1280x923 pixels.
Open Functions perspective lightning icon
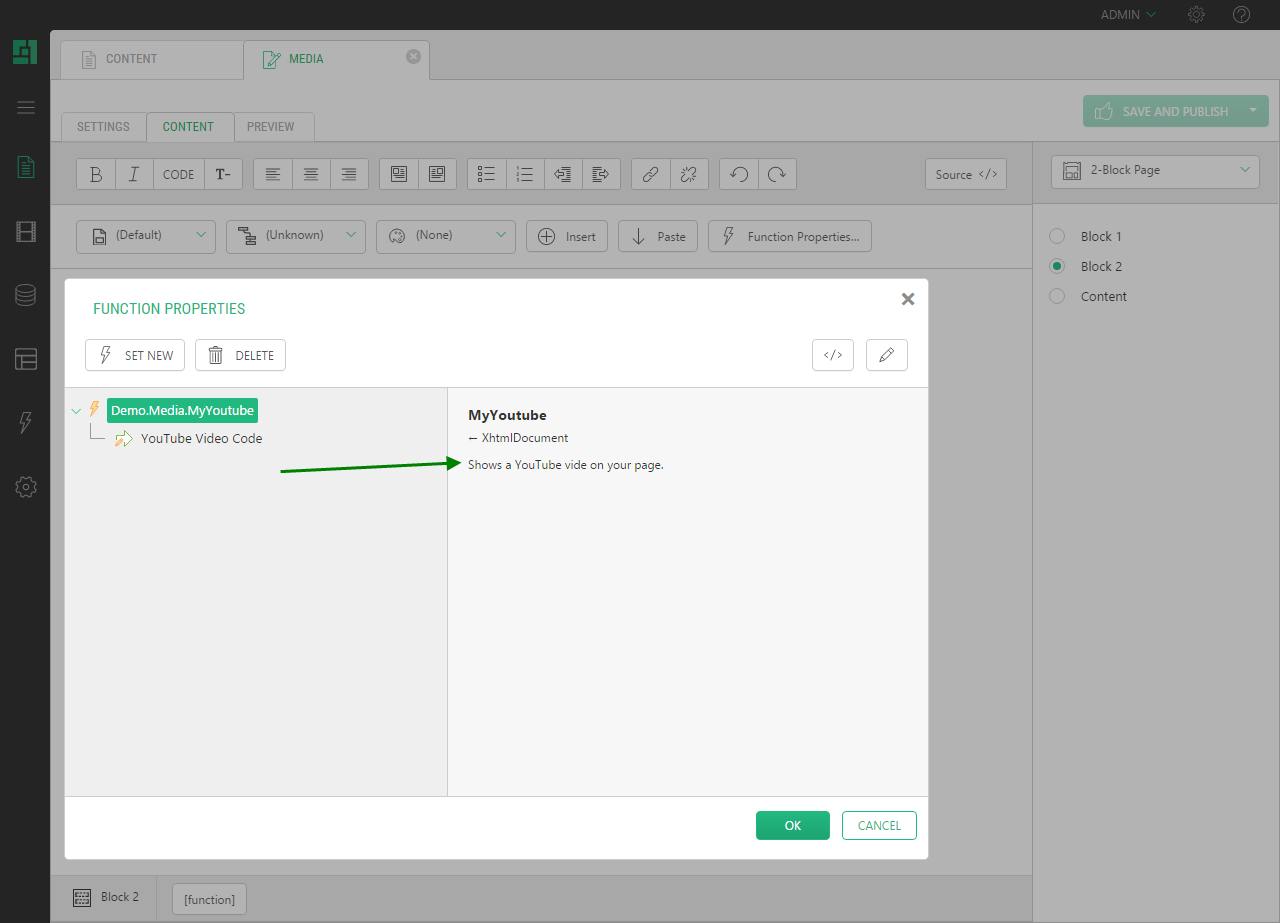[26, 423]
